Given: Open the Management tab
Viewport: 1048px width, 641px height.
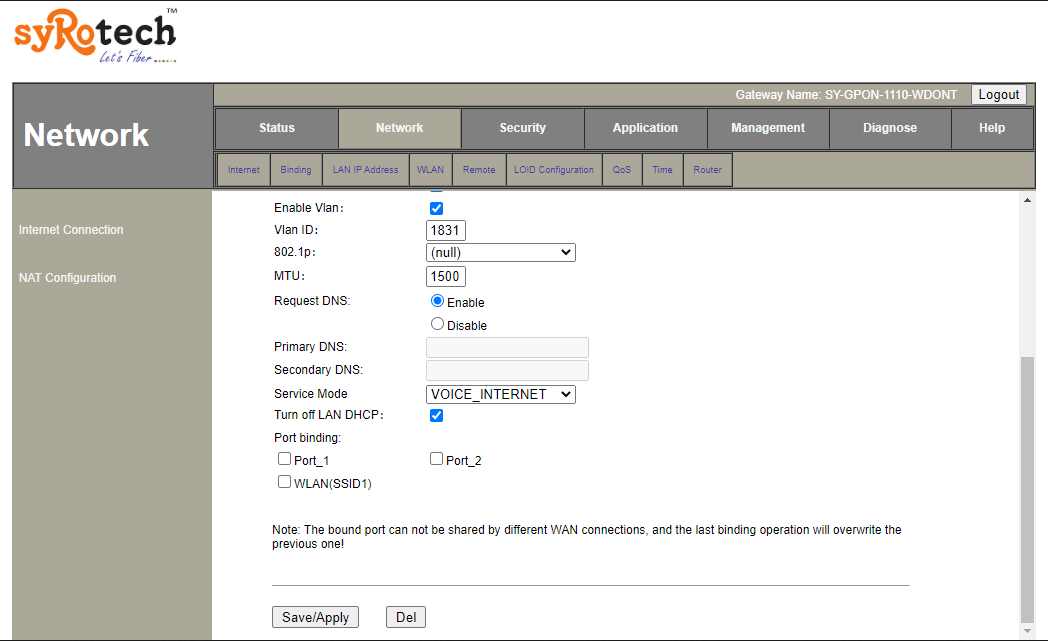Looking at the screenshot, I should 767,128.
